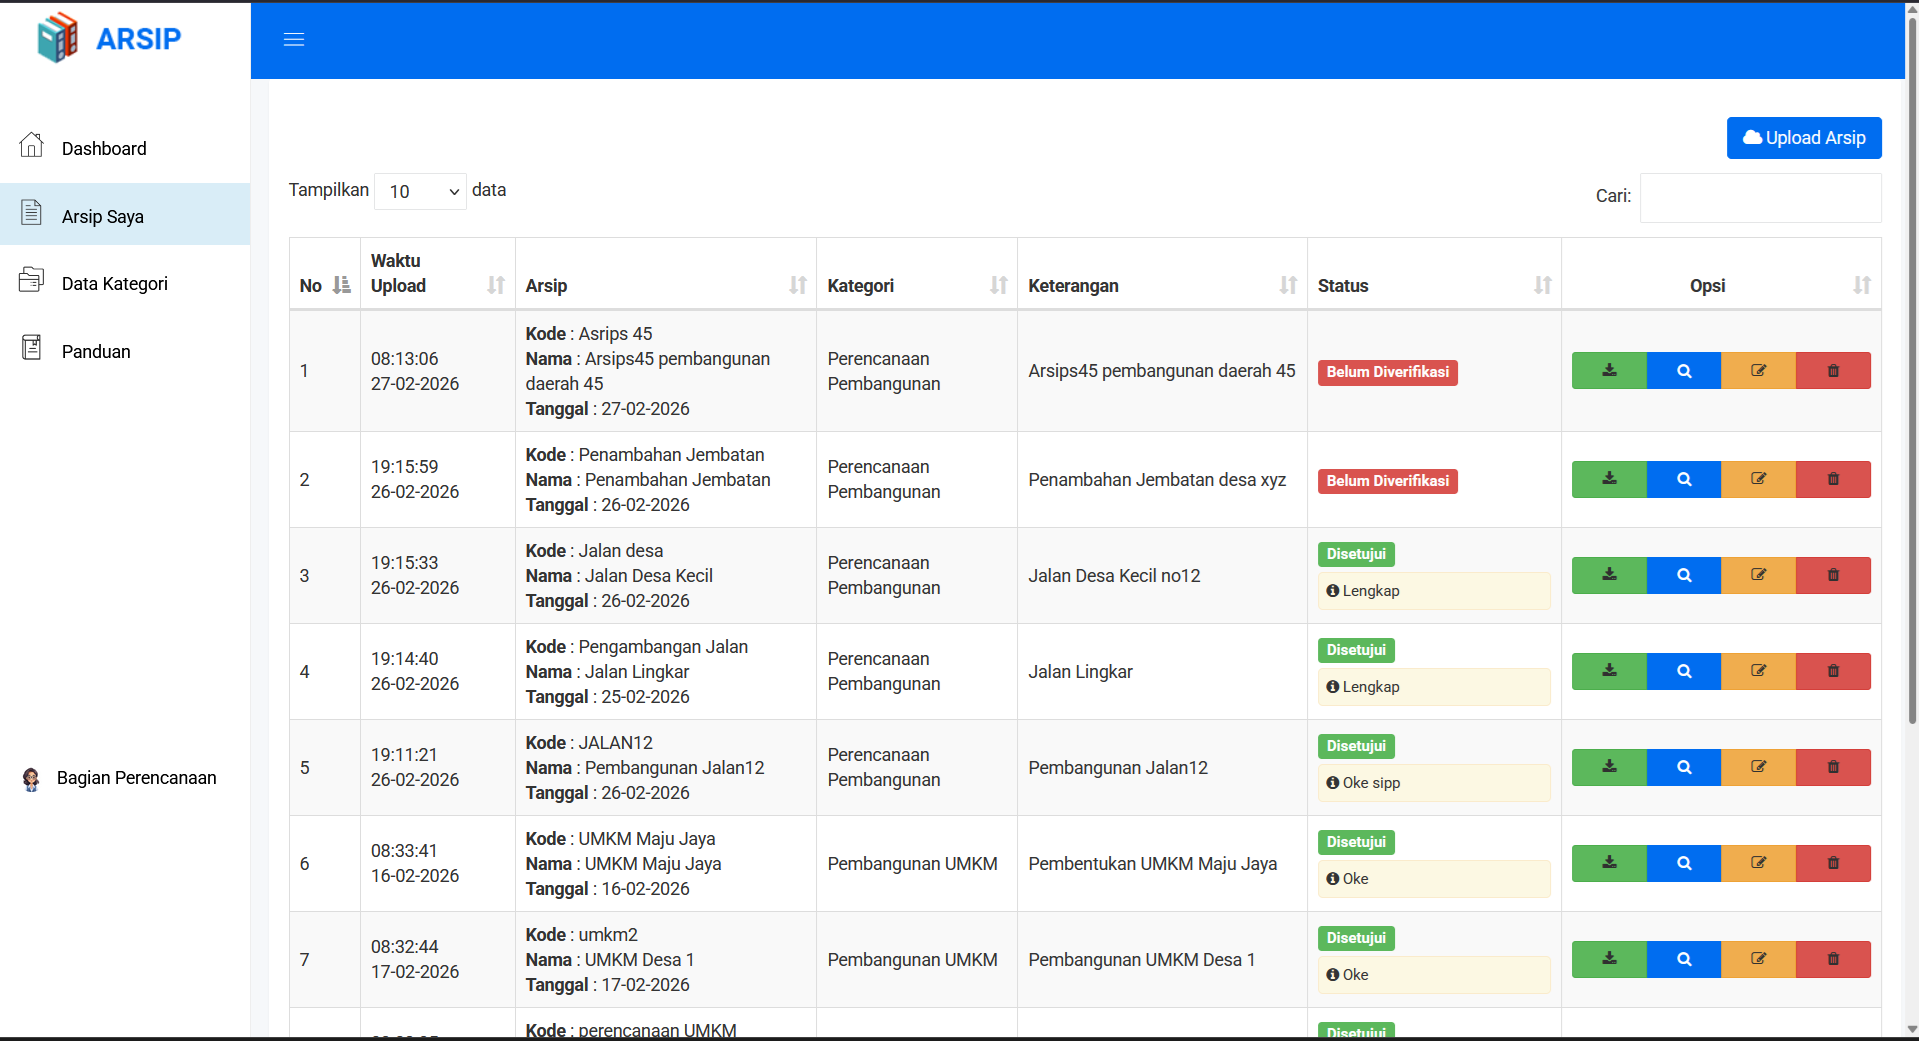This screenshot has width=1919, height=1041.
Task: Click the Disetujui badge for Jalan desa
Action: tap(1356, 554)
